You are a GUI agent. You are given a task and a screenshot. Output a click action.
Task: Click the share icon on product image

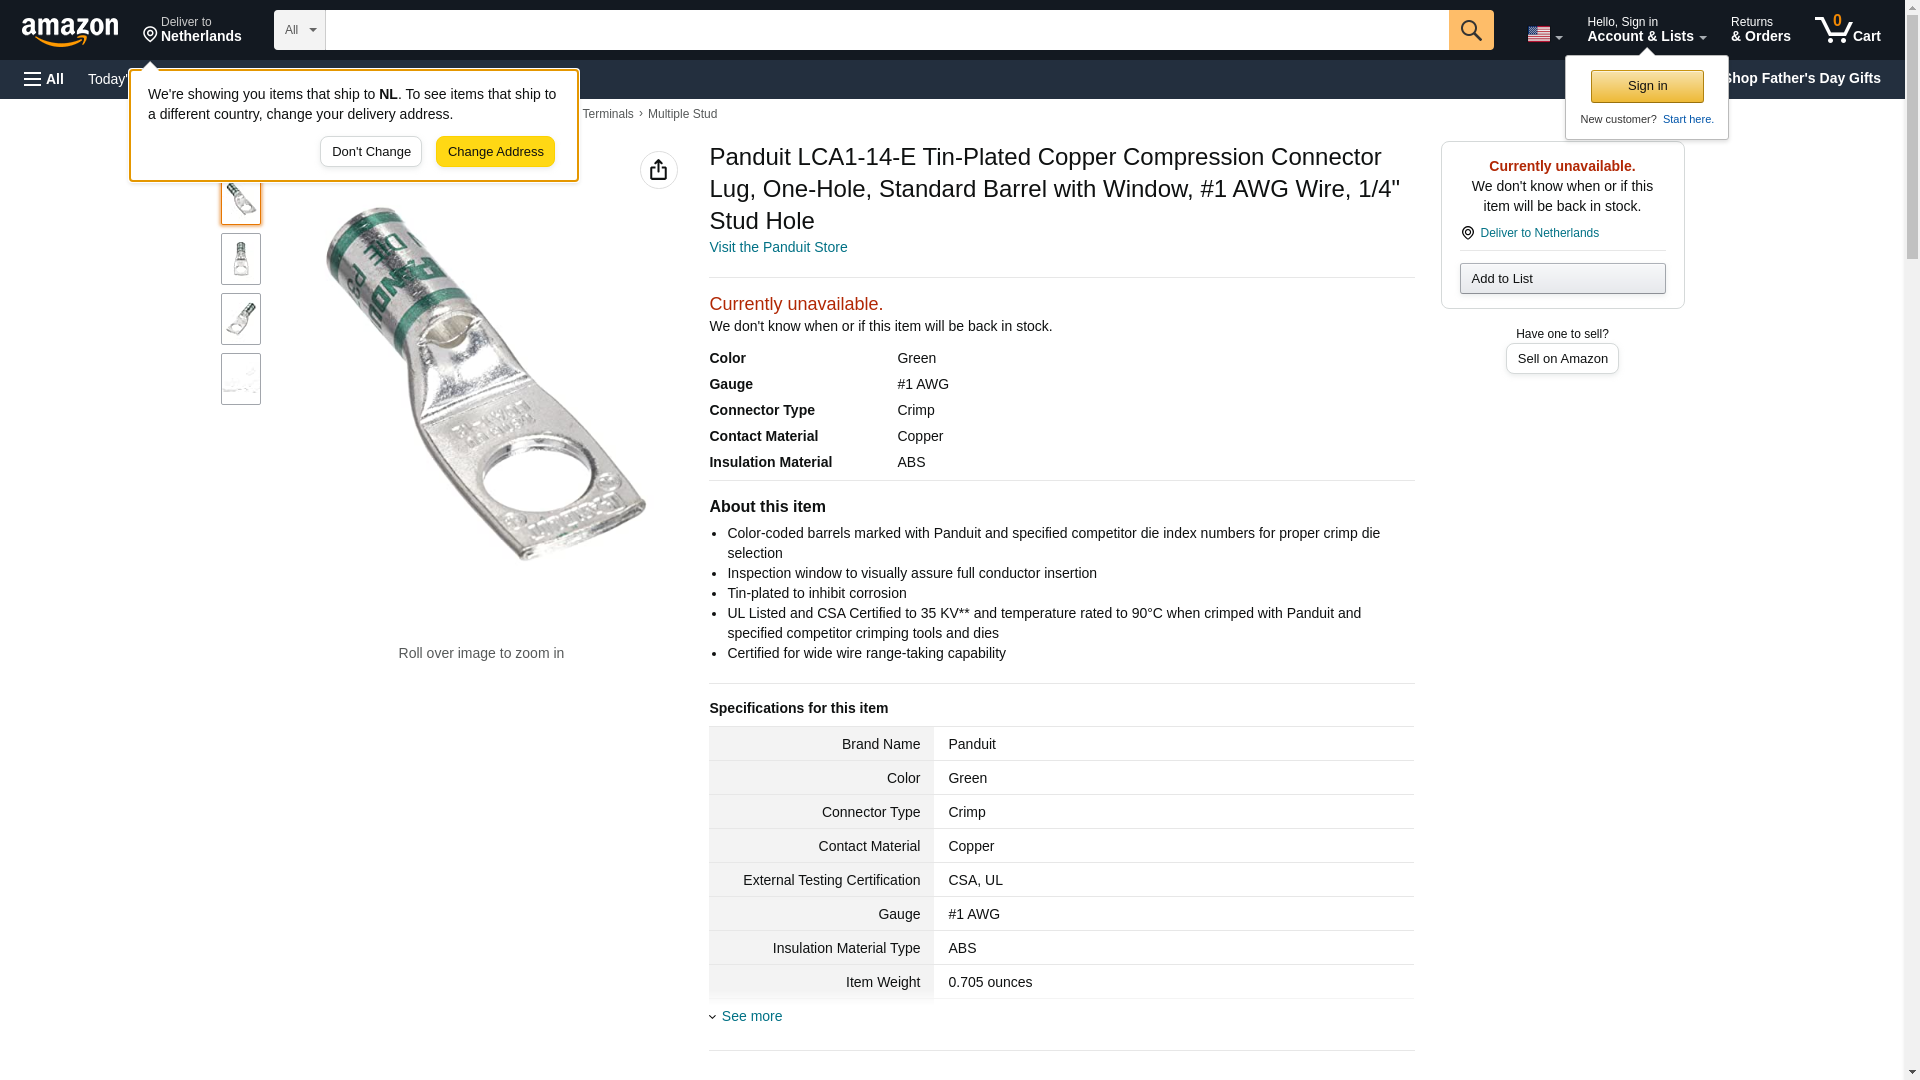click(x=658, y=170)
